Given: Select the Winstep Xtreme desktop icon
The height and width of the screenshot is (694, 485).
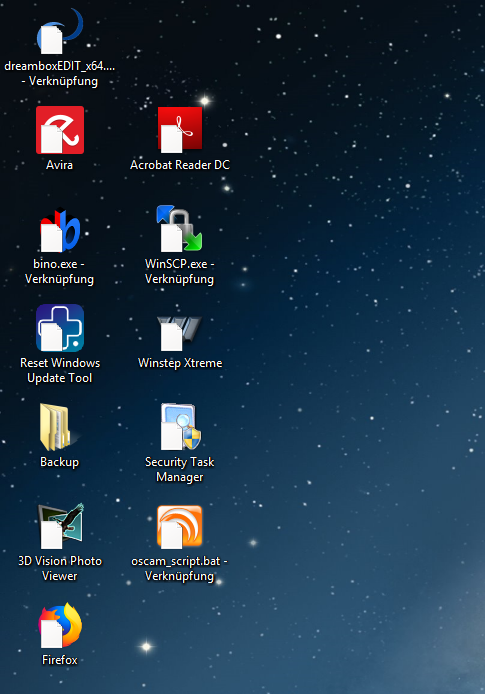Looking at the screenshot, I should pyautogui.click(x=180, y=333).
